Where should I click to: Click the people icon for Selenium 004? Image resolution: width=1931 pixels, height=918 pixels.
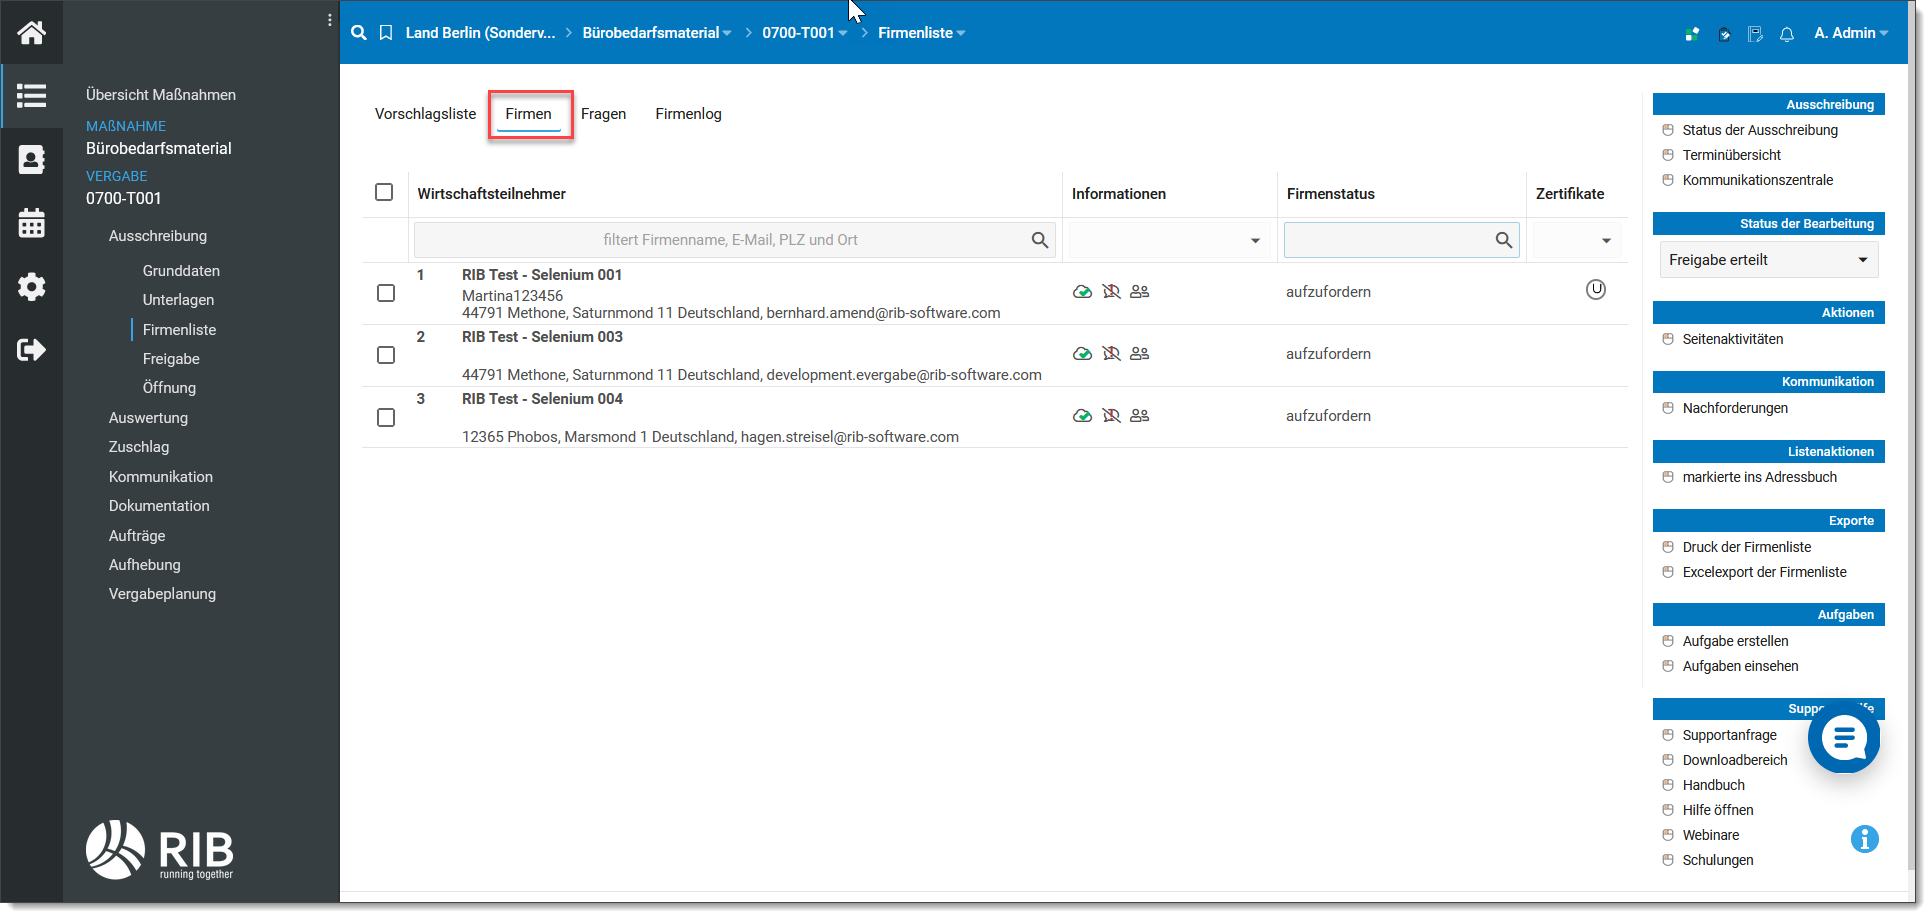(x=1139, y=416)
